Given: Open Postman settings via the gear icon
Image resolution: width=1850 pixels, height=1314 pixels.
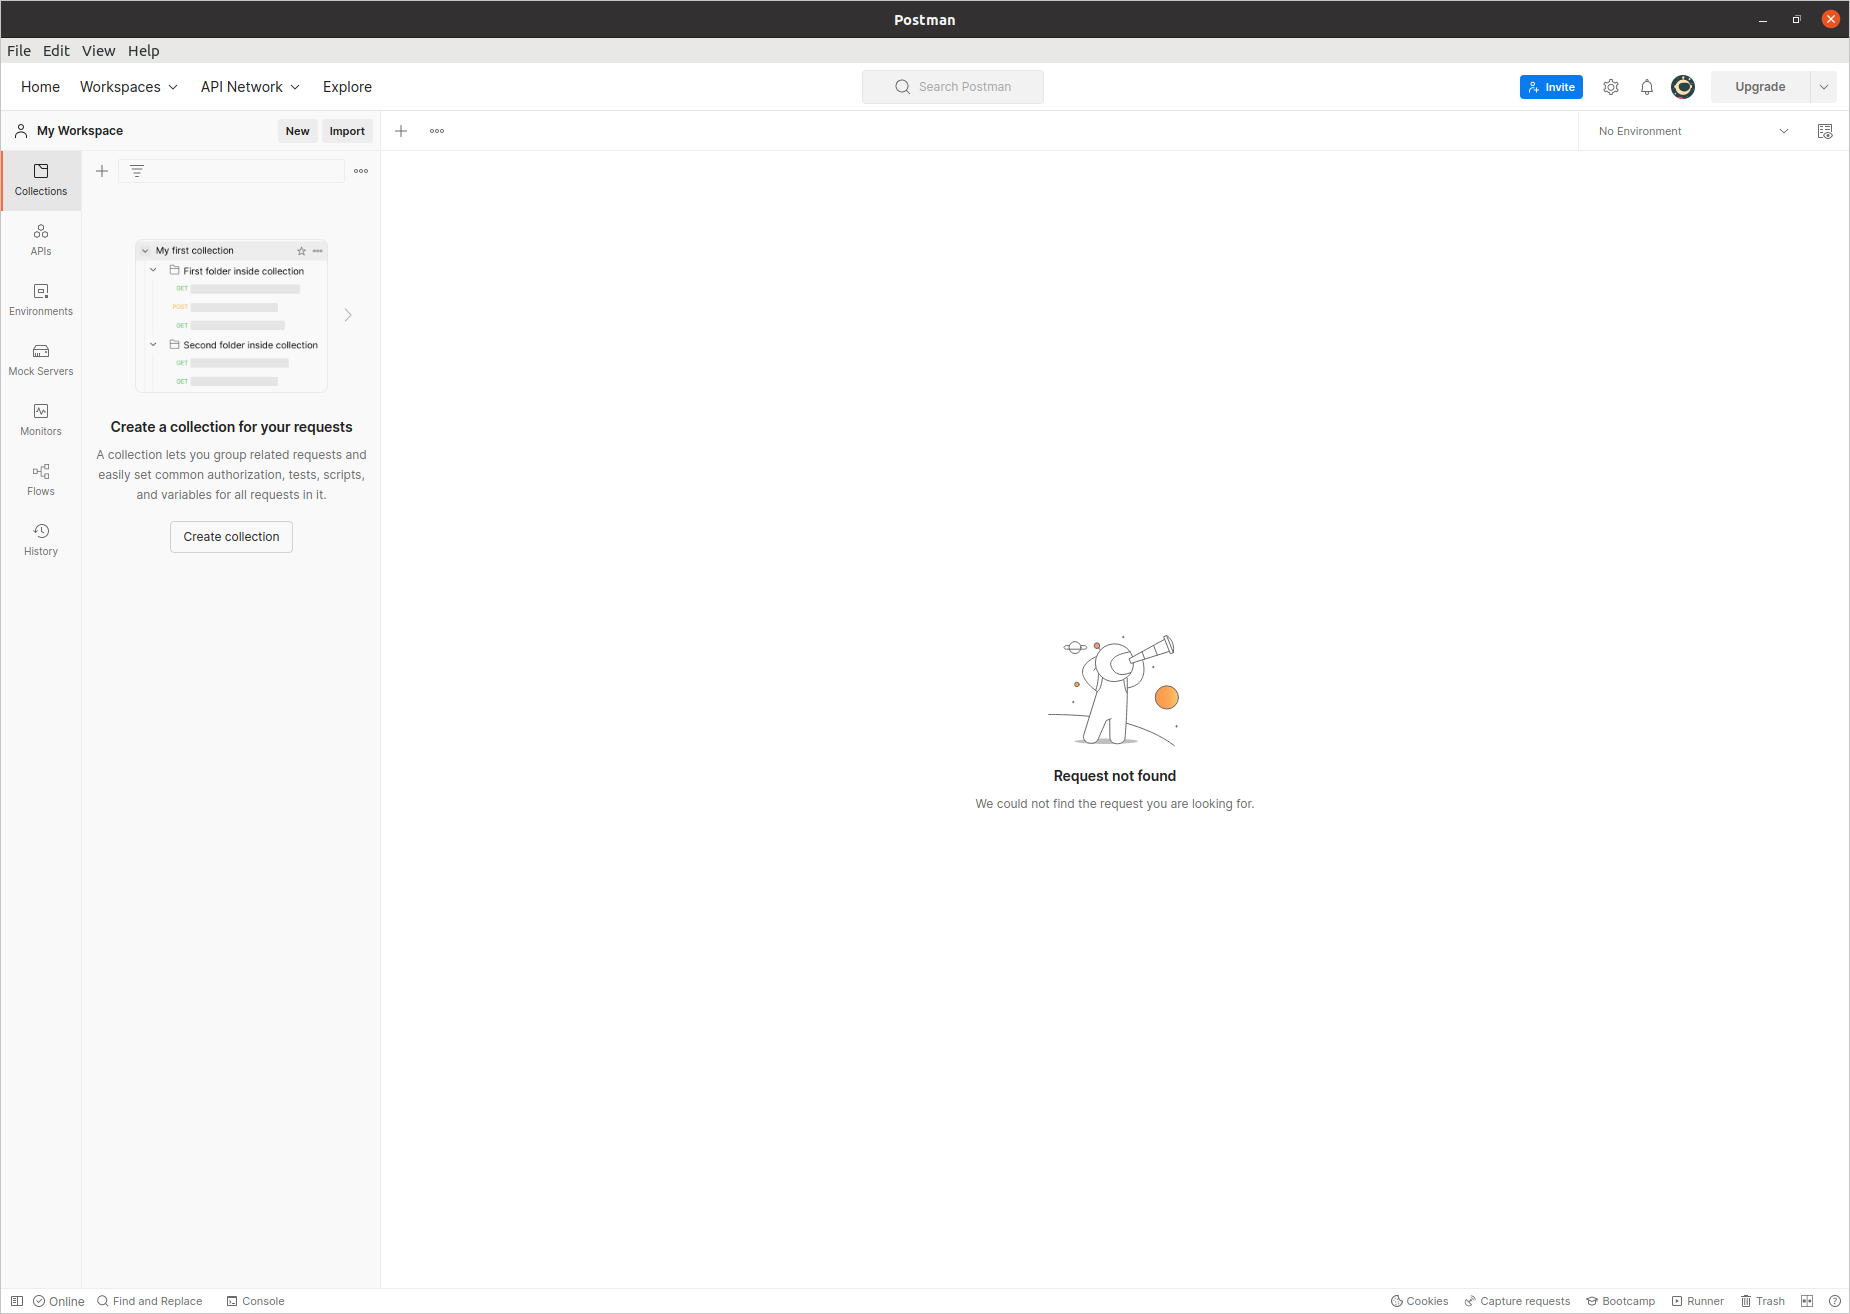Looking at the screenshot, I should click(1611, 87).
